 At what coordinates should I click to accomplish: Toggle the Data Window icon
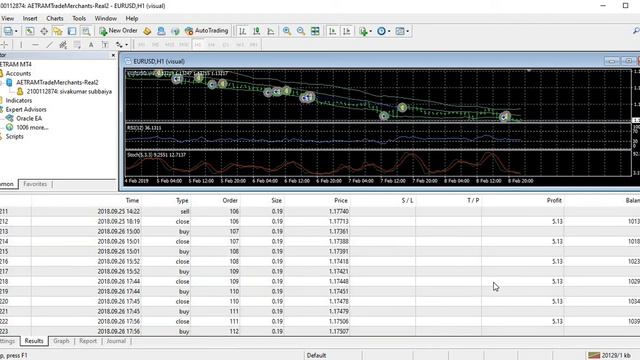[x=44, y=31]
